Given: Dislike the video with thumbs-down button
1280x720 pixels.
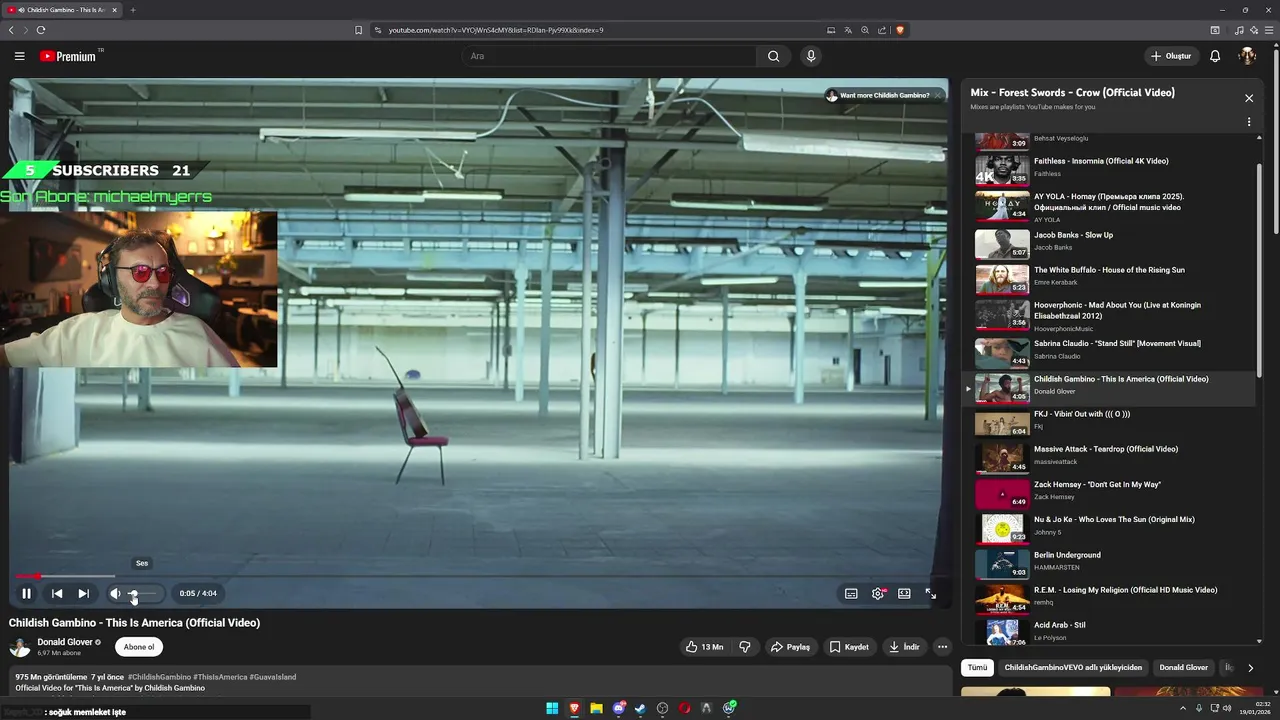Looking at the screenshot, I should click(745, 647).
